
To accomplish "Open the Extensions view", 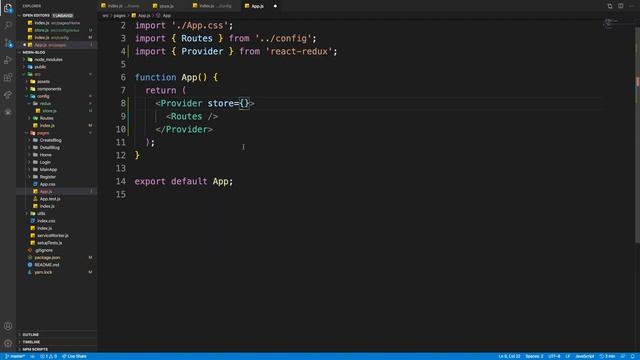I will [8, 77].
